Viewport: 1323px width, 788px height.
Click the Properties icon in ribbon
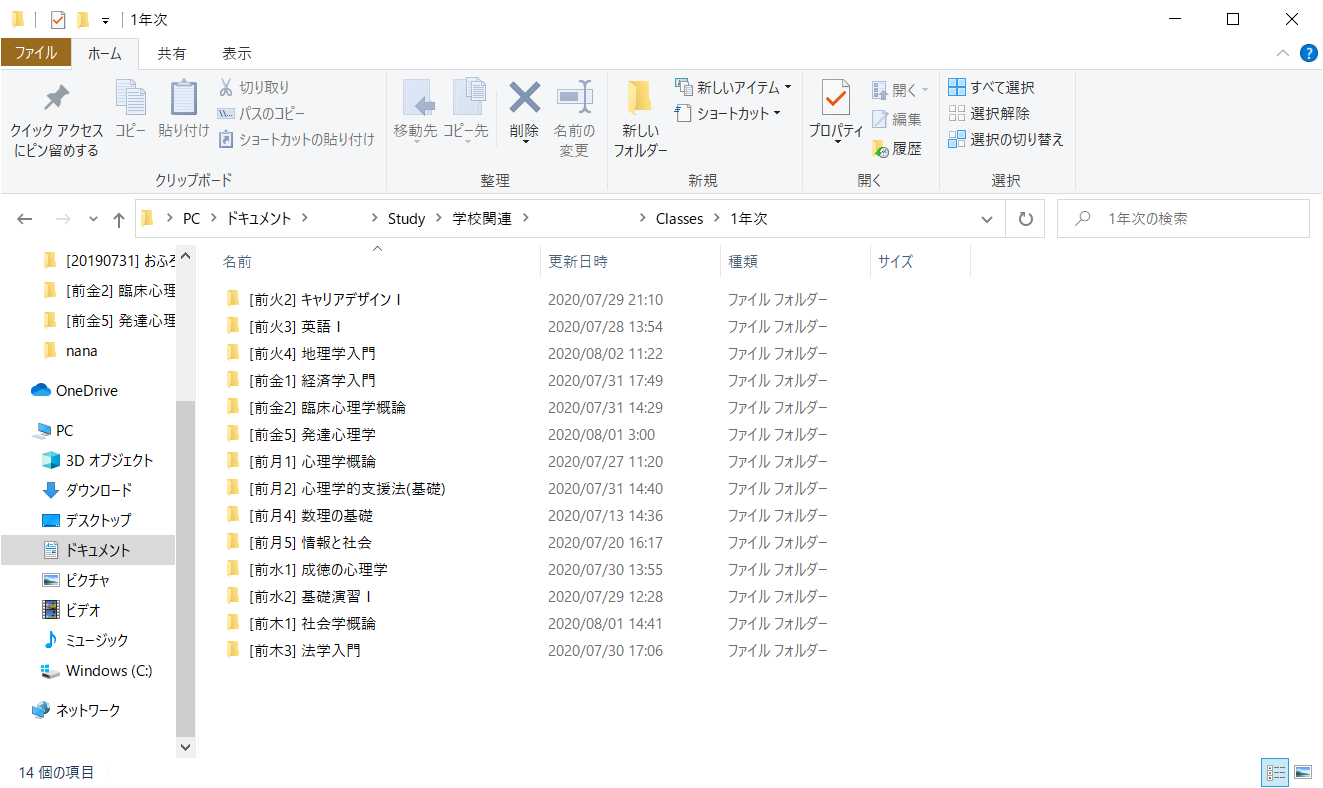pyautogui.click(x=835, y=100)
